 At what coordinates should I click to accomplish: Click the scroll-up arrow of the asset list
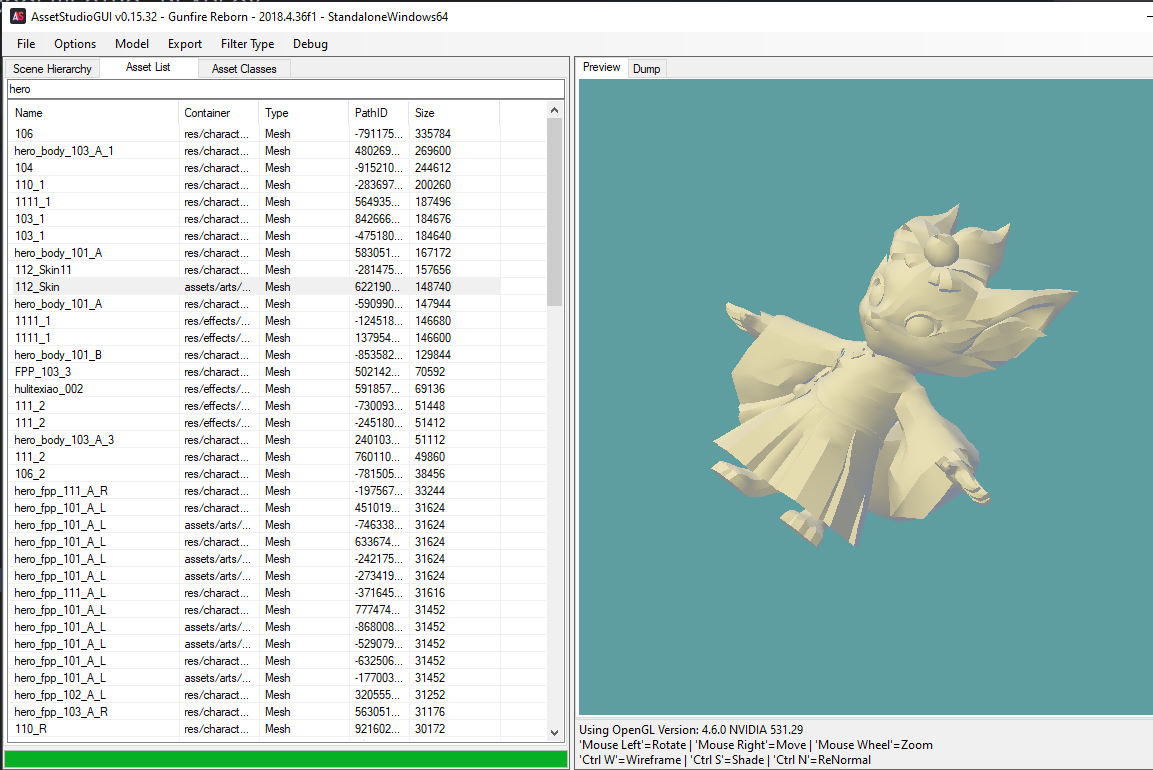point(555,110)
